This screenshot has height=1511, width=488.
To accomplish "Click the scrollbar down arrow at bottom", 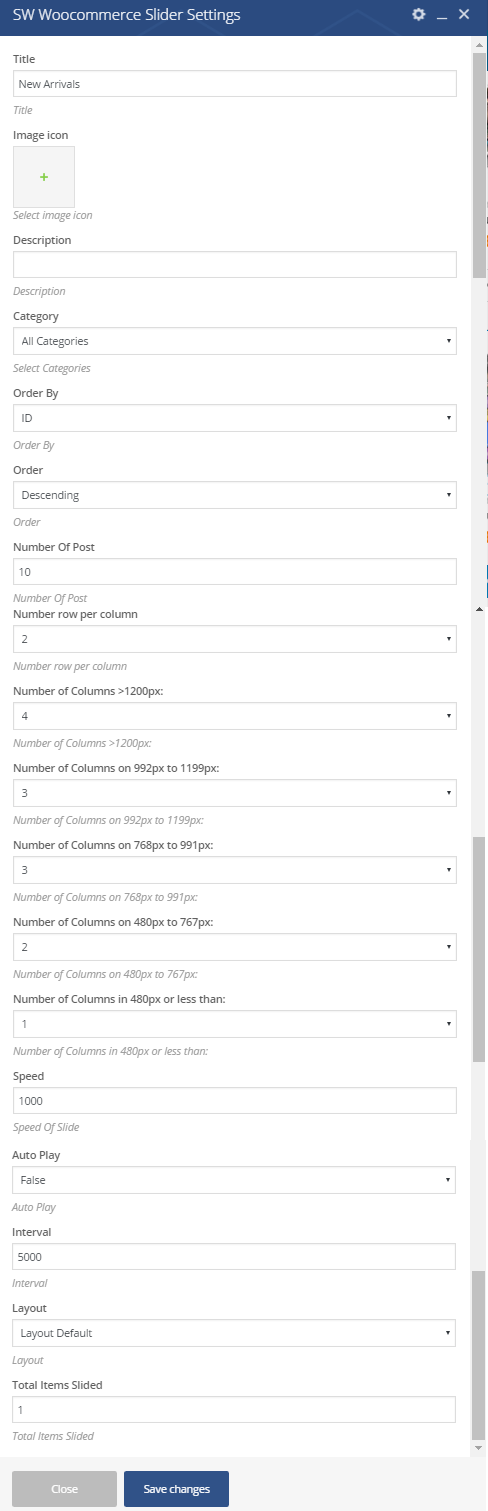I will [x=479, y=1448].
